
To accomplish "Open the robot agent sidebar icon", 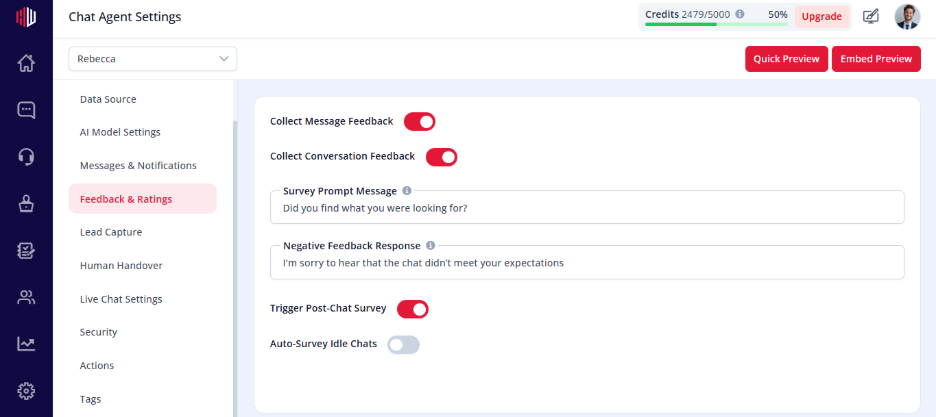I will (26, 204).
